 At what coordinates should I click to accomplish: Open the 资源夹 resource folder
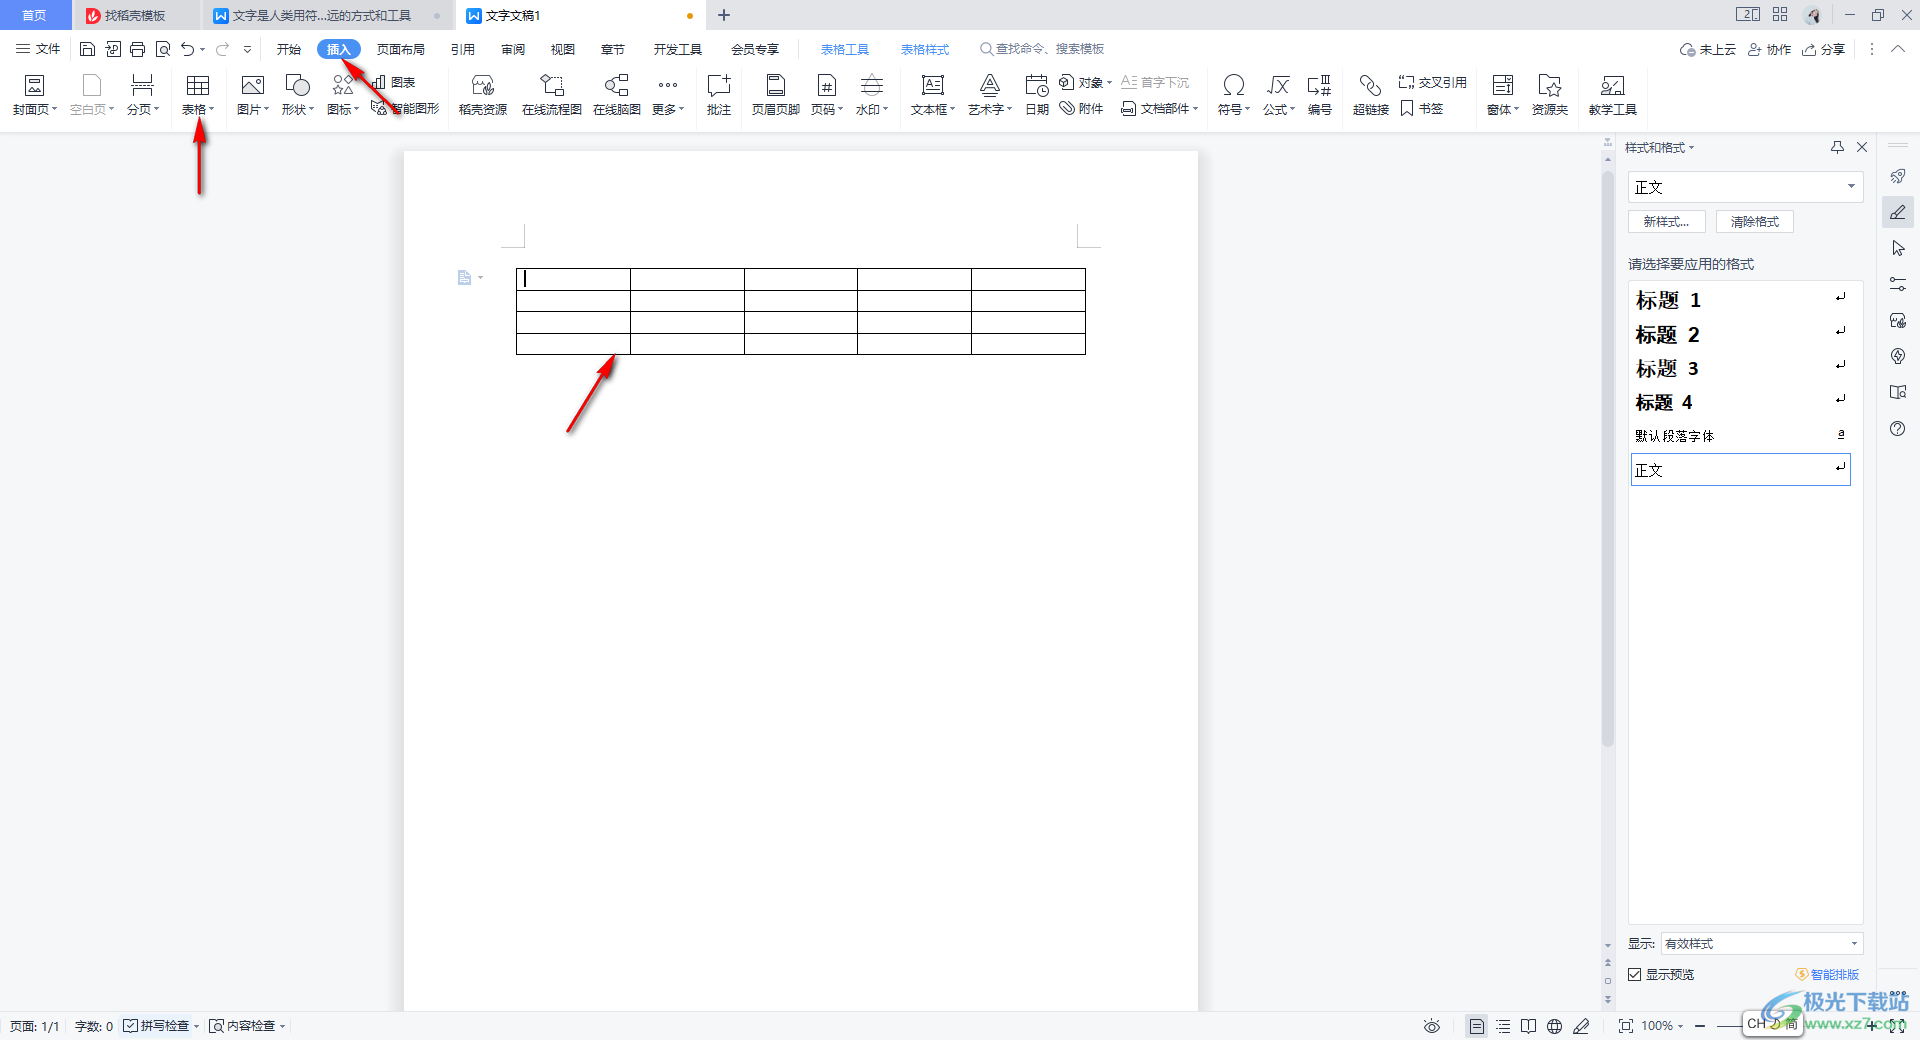[1550, 95]
